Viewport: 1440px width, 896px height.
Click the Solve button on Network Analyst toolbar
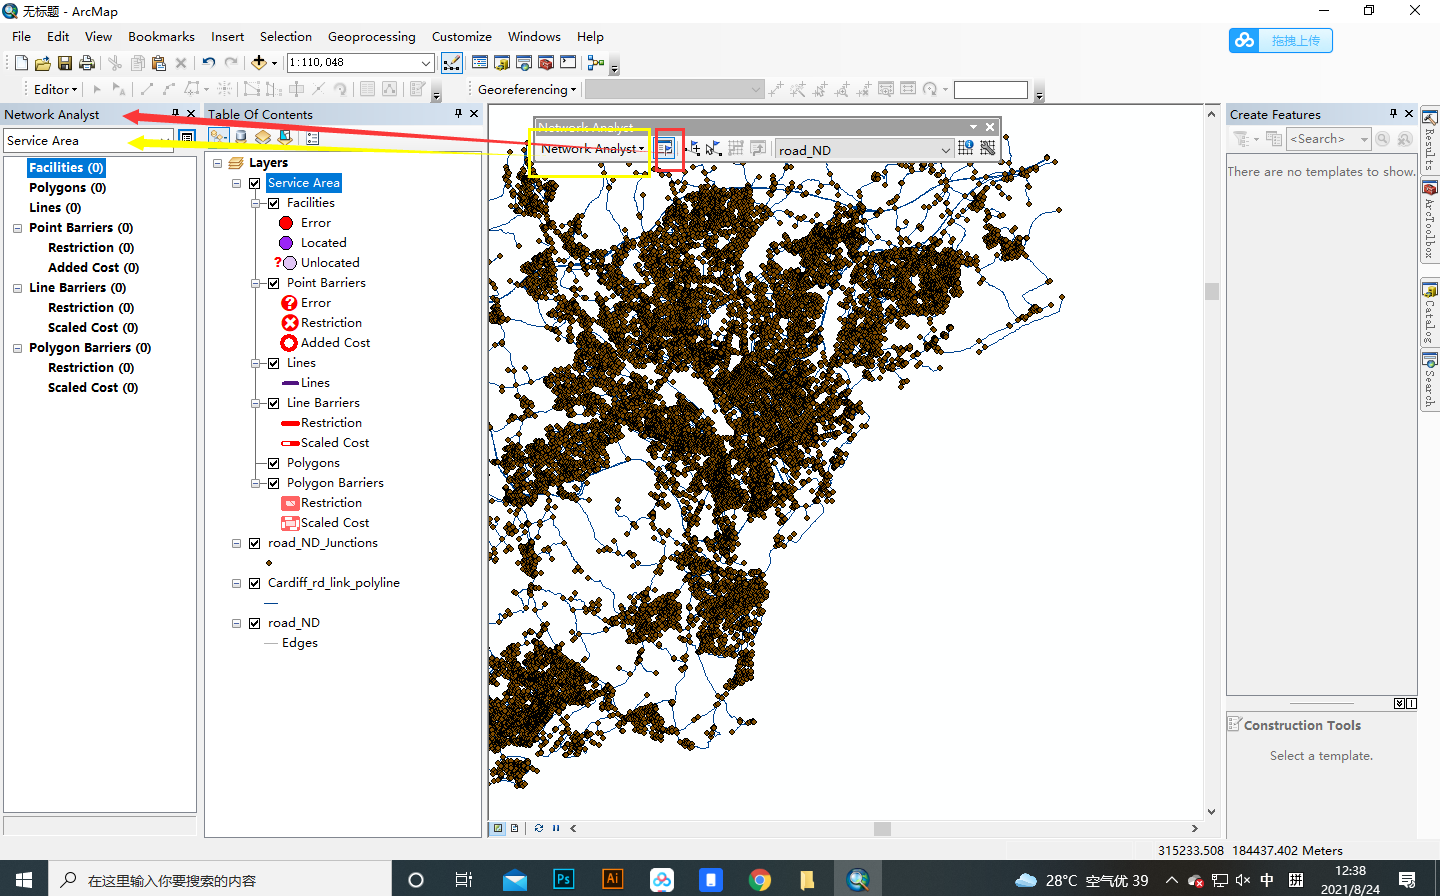pyautogui.click(x=738, y=148)
